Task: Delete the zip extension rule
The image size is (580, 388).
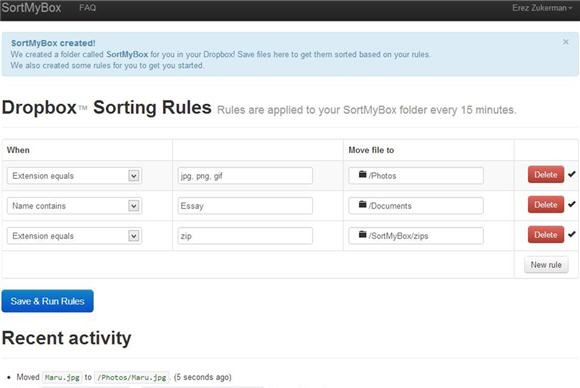Action: tap(546, 235)
